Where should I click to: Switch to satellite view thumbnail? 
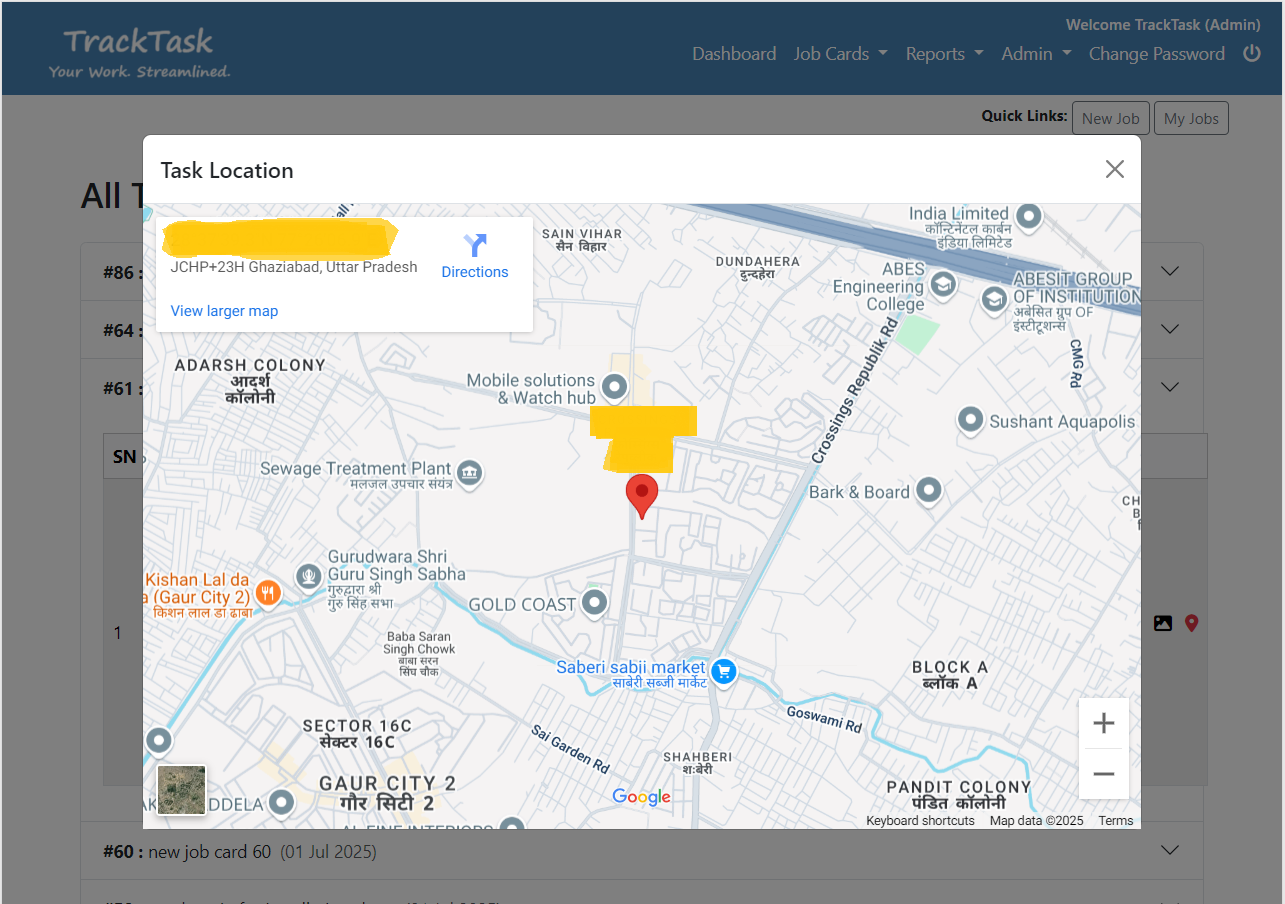tap(182, 790)
